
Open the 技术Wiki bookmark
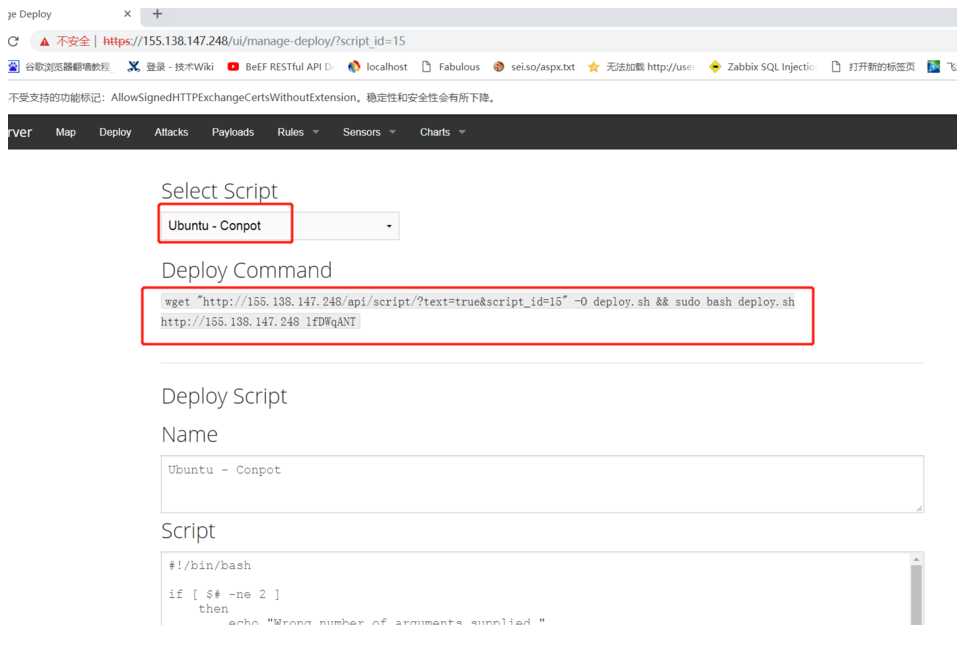pyautogui.click(x=171, y=67)
